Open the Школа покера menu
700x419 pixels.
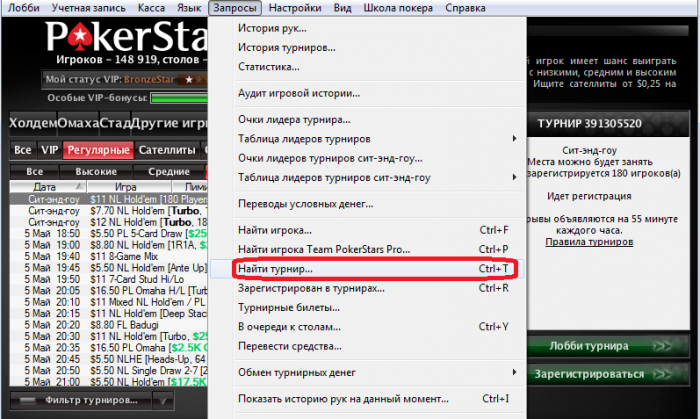pos(398,8)
